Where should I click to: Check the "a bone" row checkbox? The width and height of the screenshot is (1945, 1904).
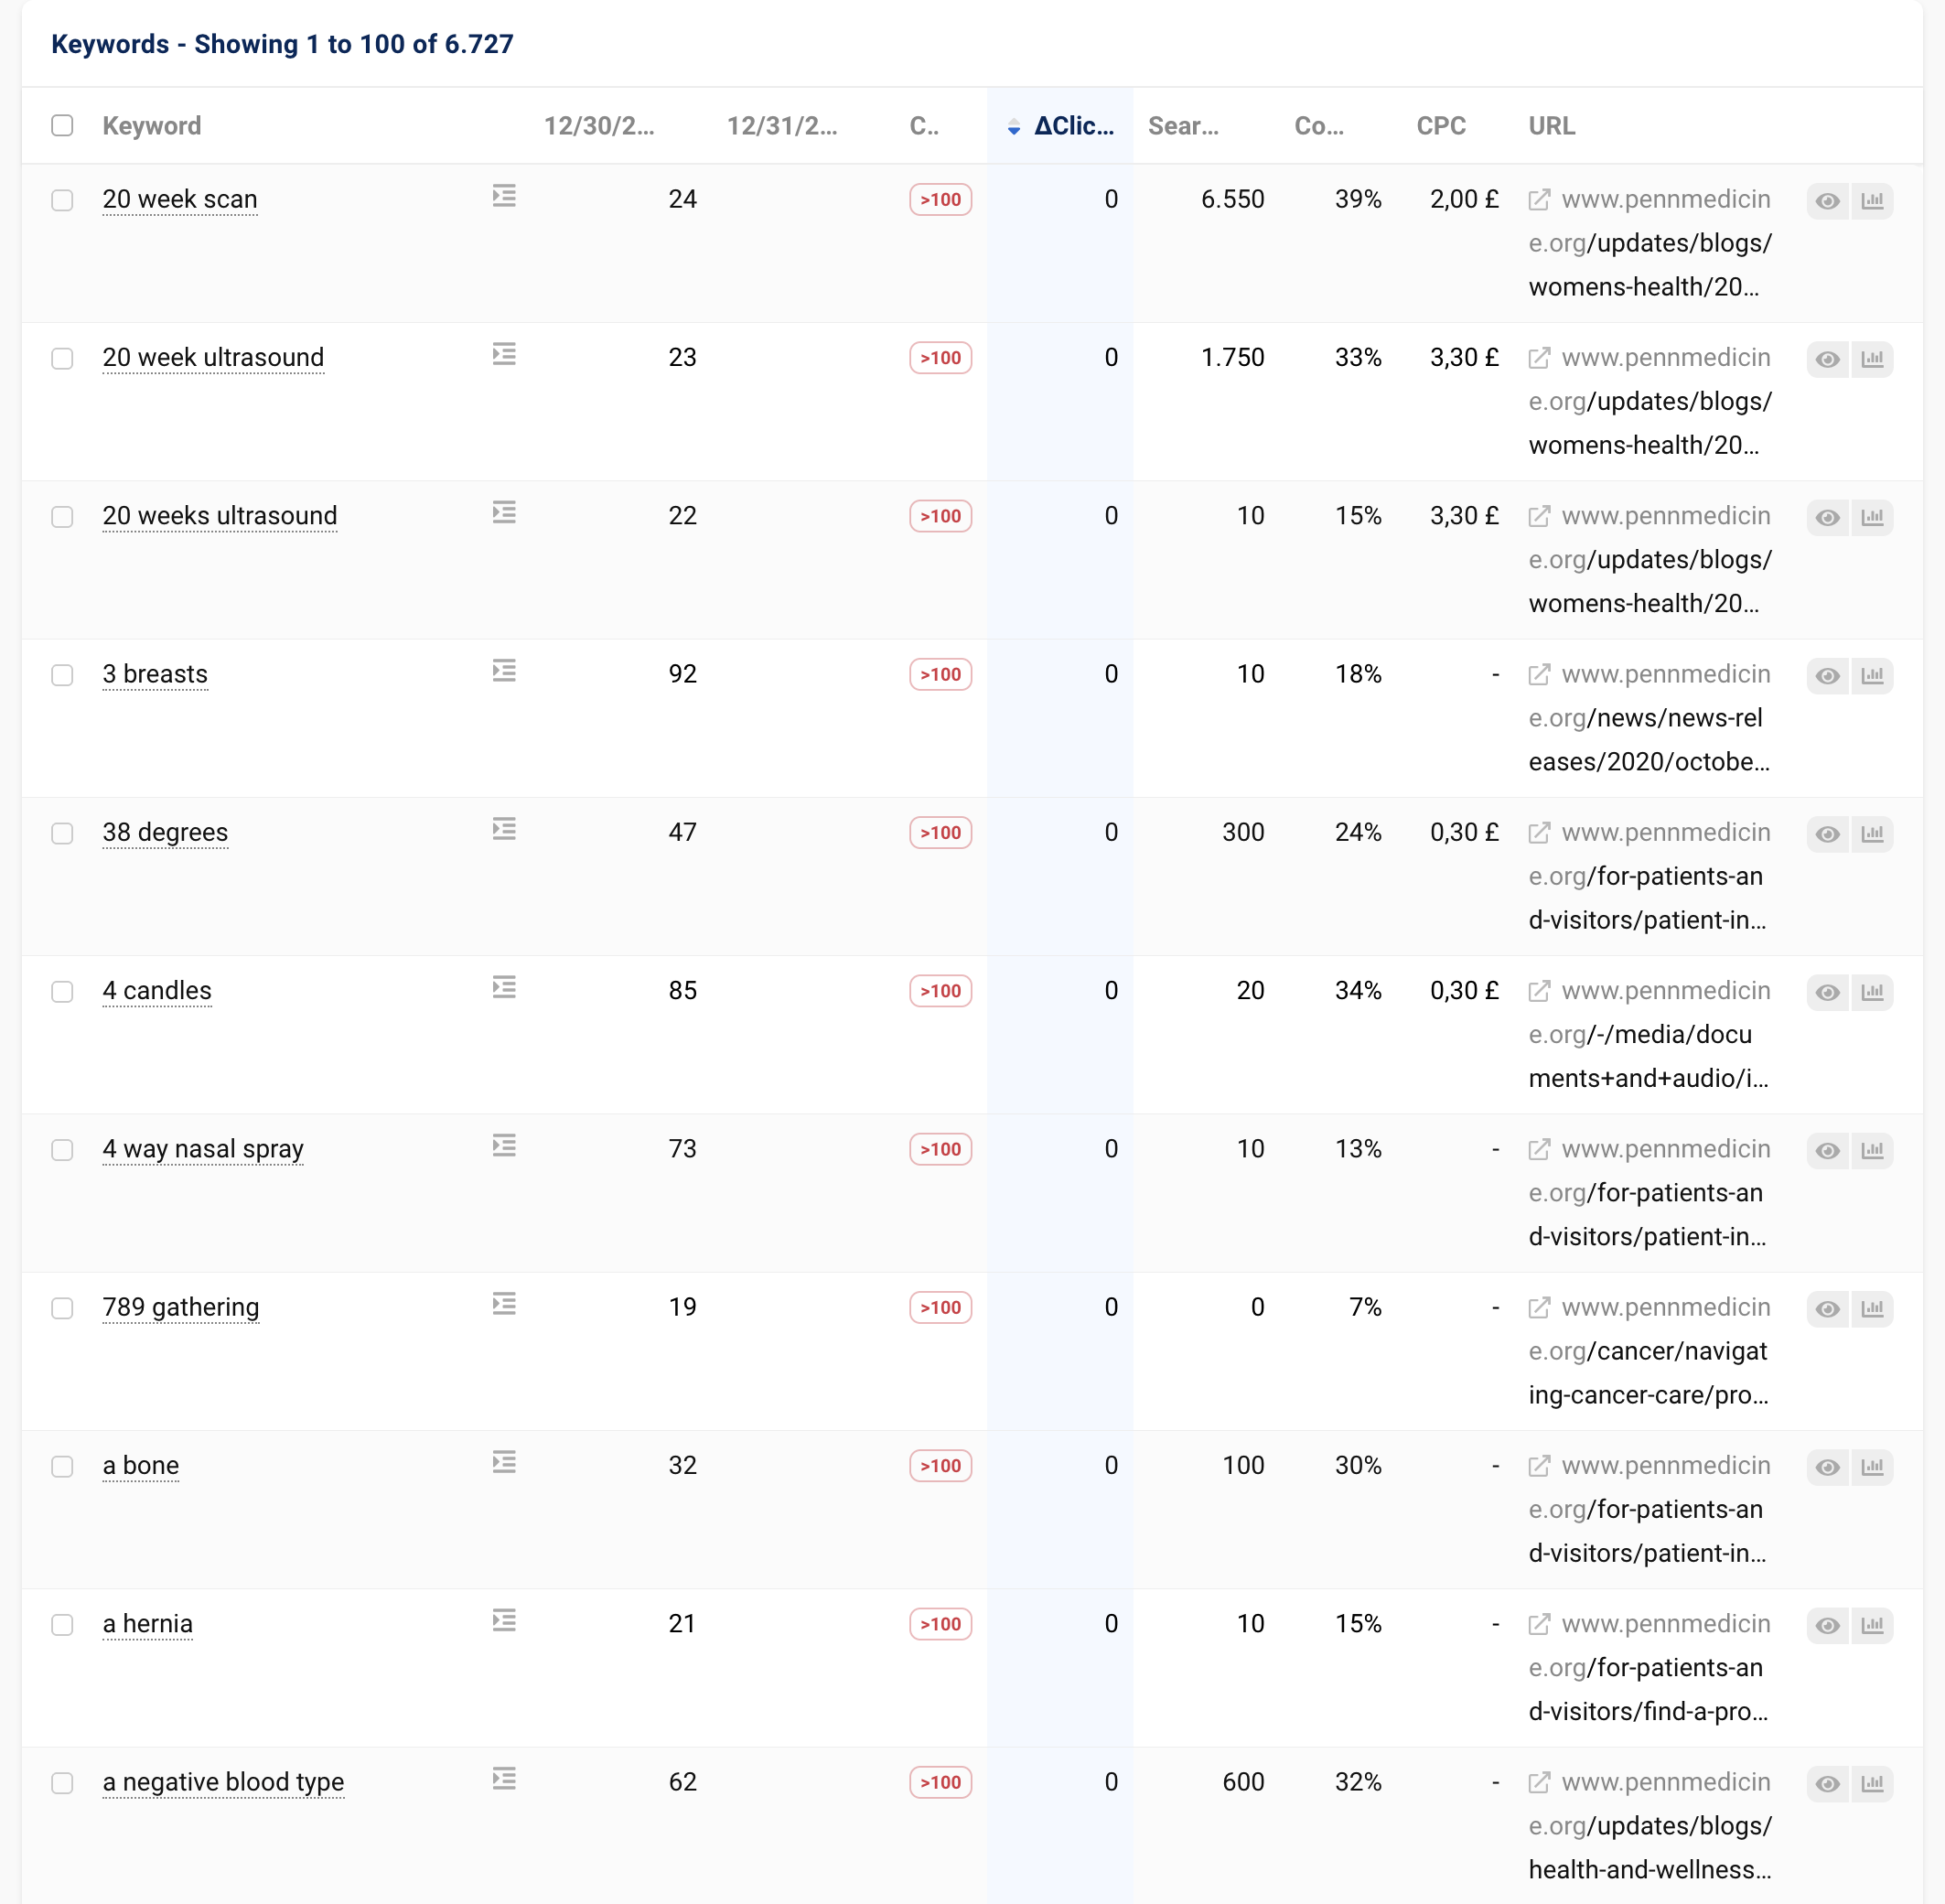[62, 1467]
